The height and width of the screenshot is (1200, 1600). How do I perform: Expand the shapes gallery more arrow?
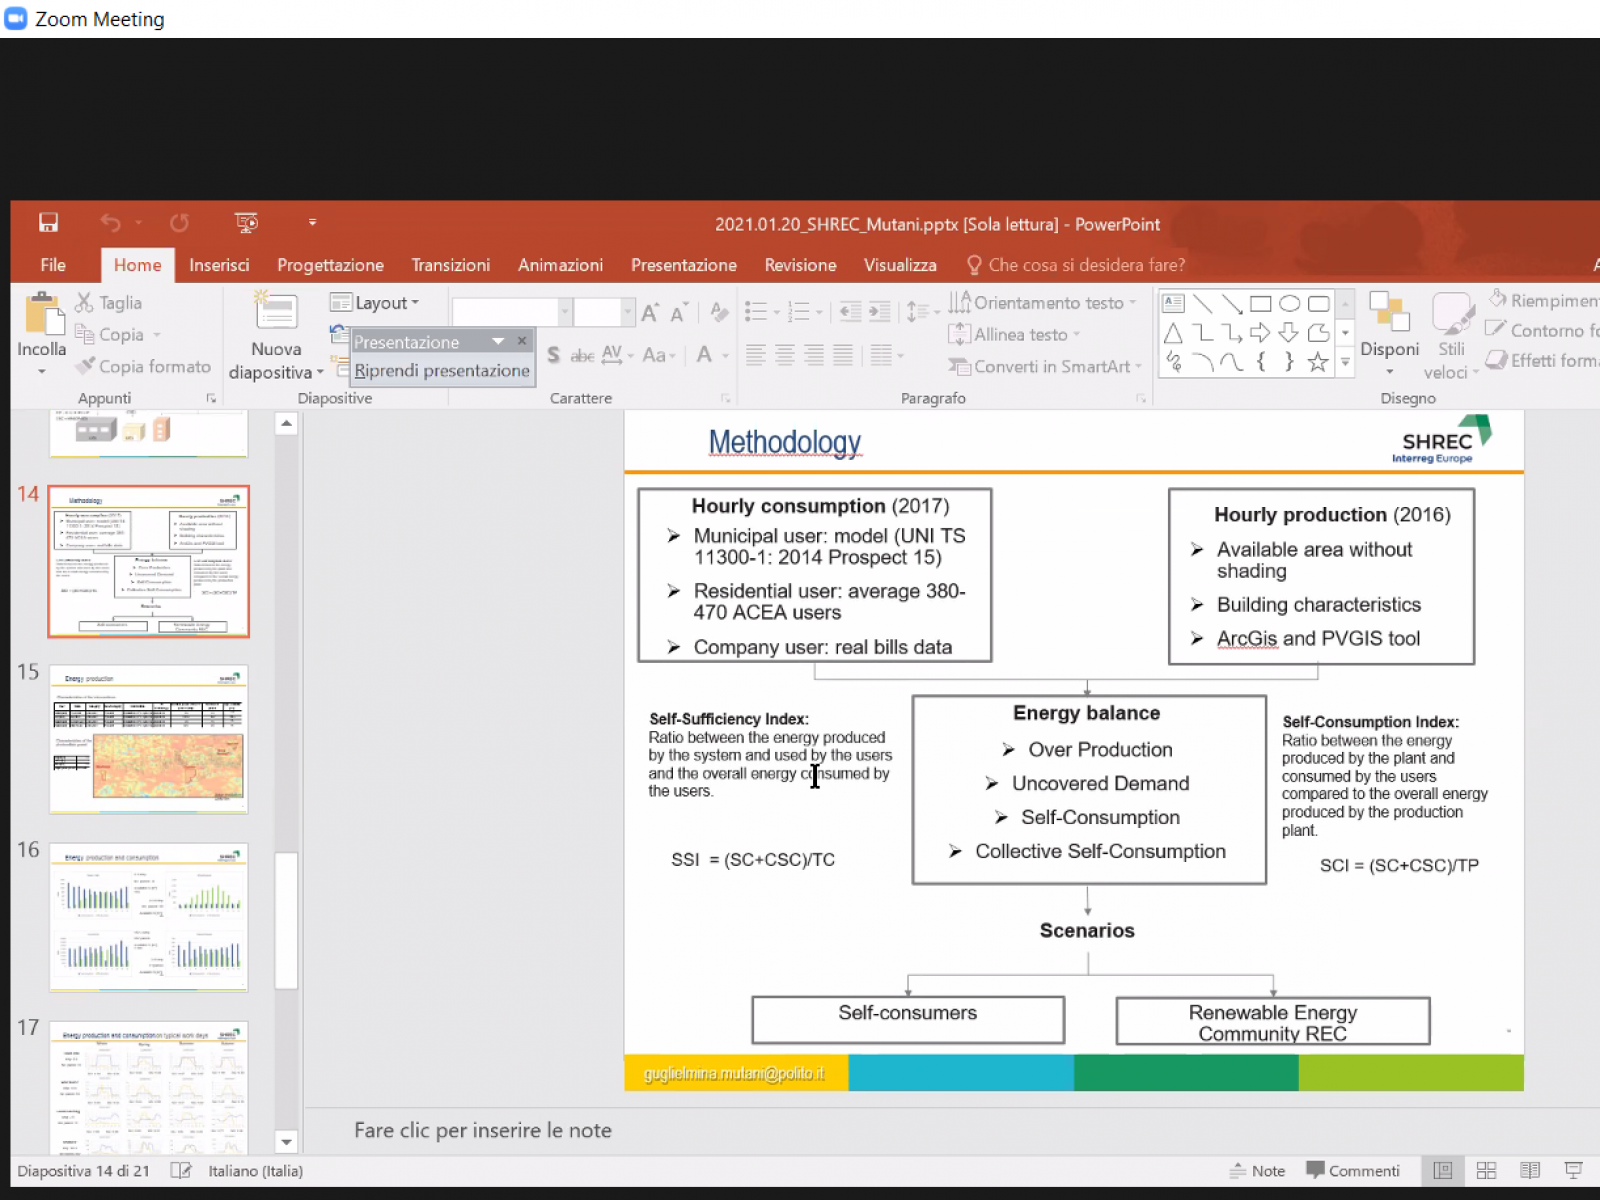click(1345, 364)
